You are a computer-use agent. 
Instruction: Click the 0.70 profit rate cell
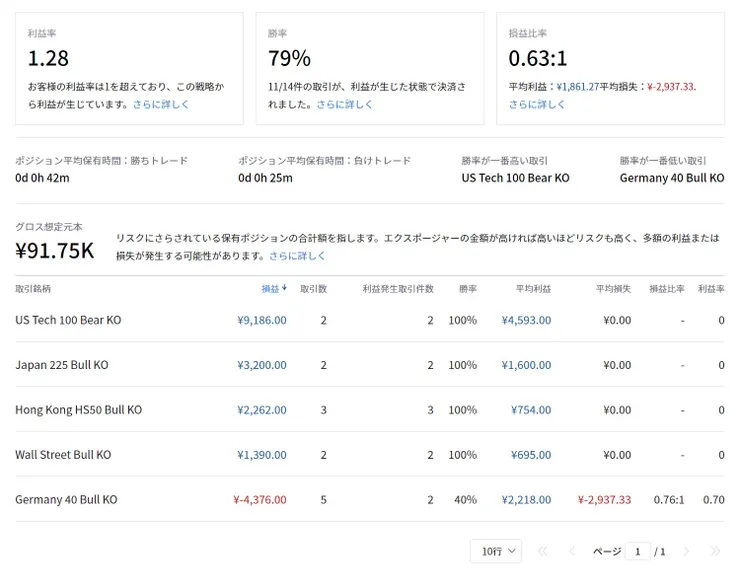click(714, 500)
